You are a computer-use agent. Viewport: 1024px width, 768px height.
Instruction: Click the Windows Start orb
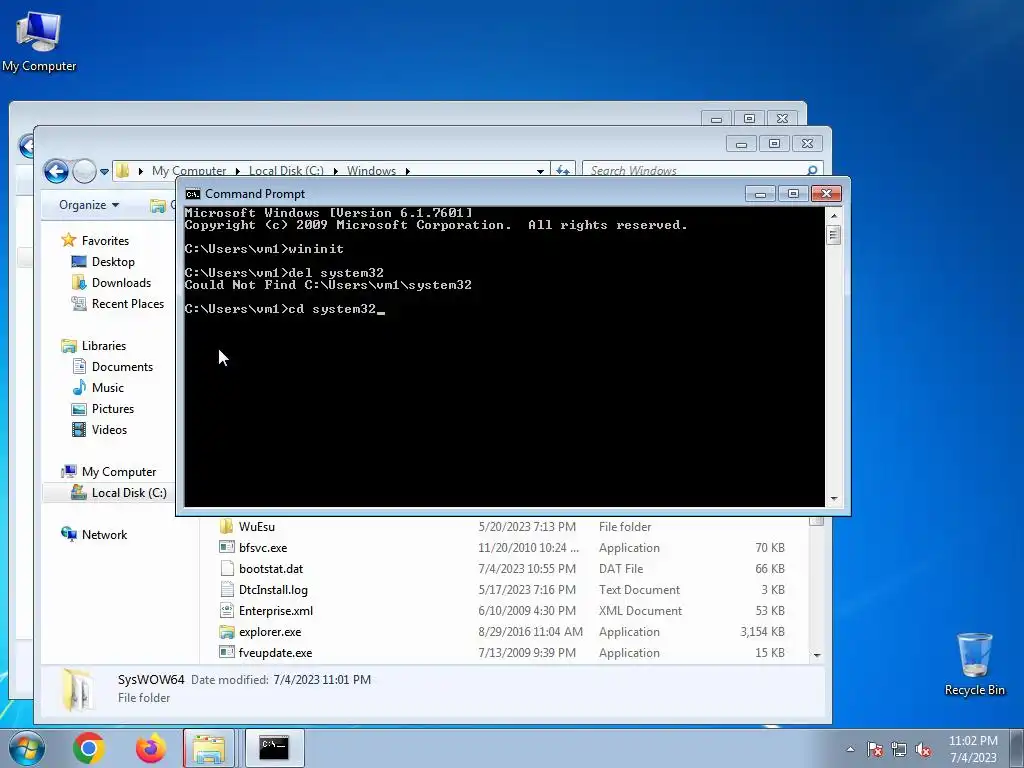pyautogui.click(x=26, y=748)
